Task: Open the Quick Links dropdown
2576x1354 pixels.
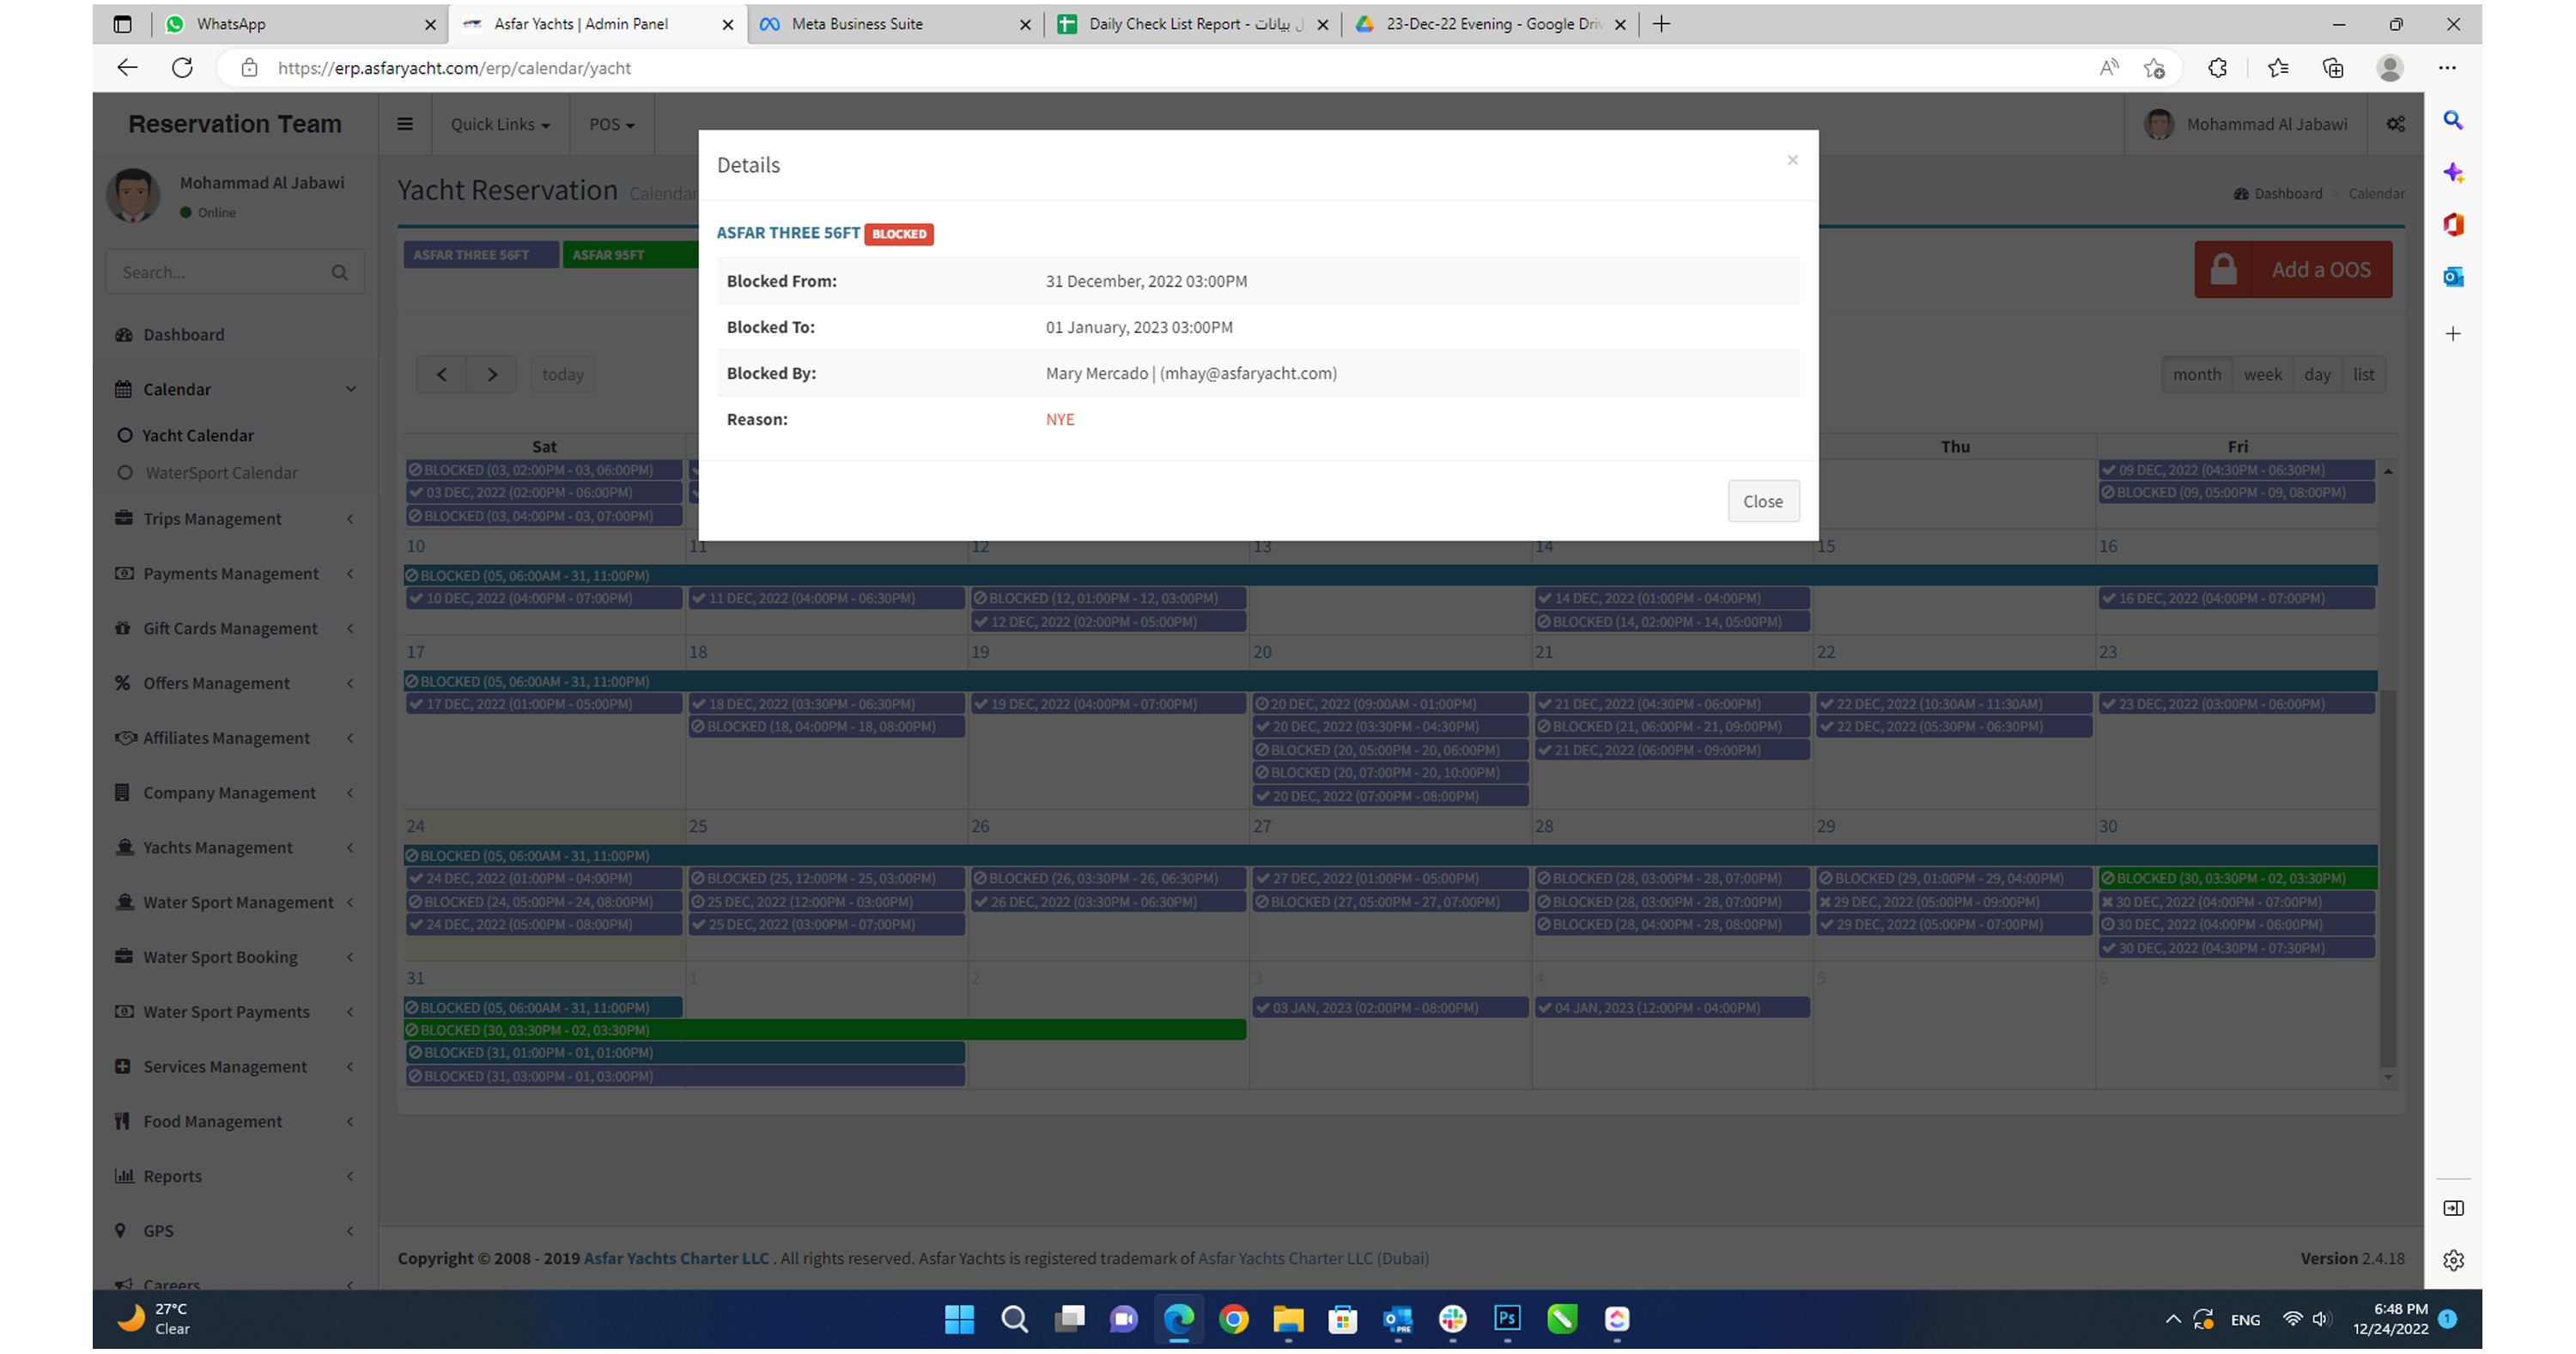Action: pyautogui.click(x=500, y=124)
